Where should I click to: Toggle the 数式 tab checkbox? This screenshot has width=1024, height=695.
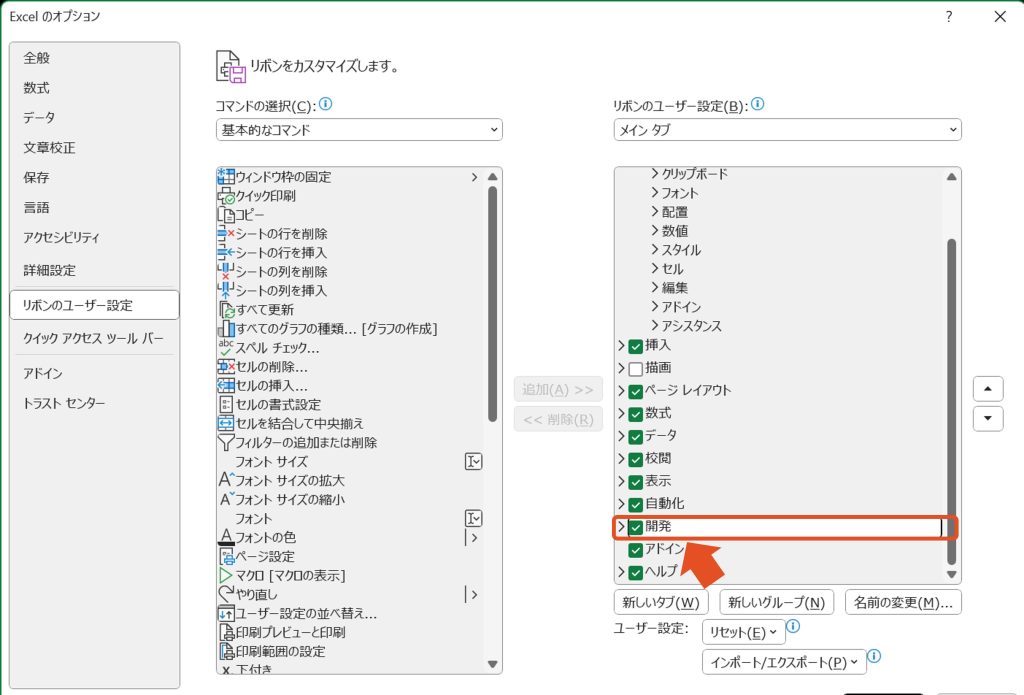click(635, 414)
